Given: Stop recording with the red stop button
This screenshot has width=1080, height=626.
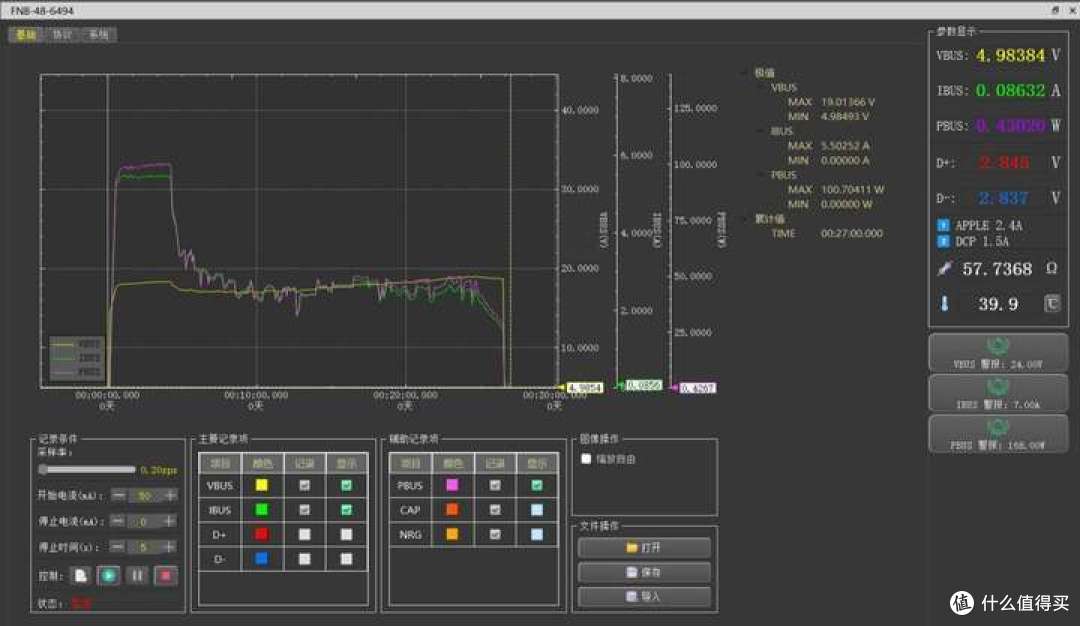Looking at the screenshot, I should click(165, 576).
